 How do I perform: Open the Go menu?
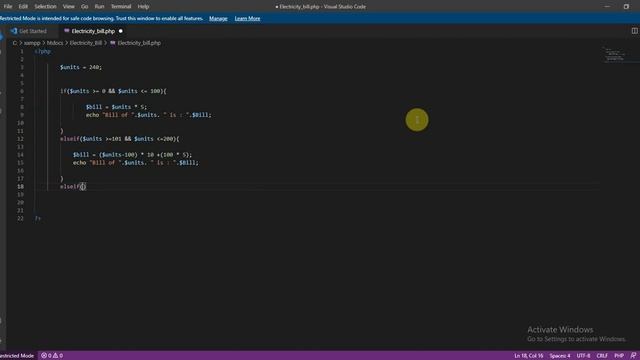(84, 7)
